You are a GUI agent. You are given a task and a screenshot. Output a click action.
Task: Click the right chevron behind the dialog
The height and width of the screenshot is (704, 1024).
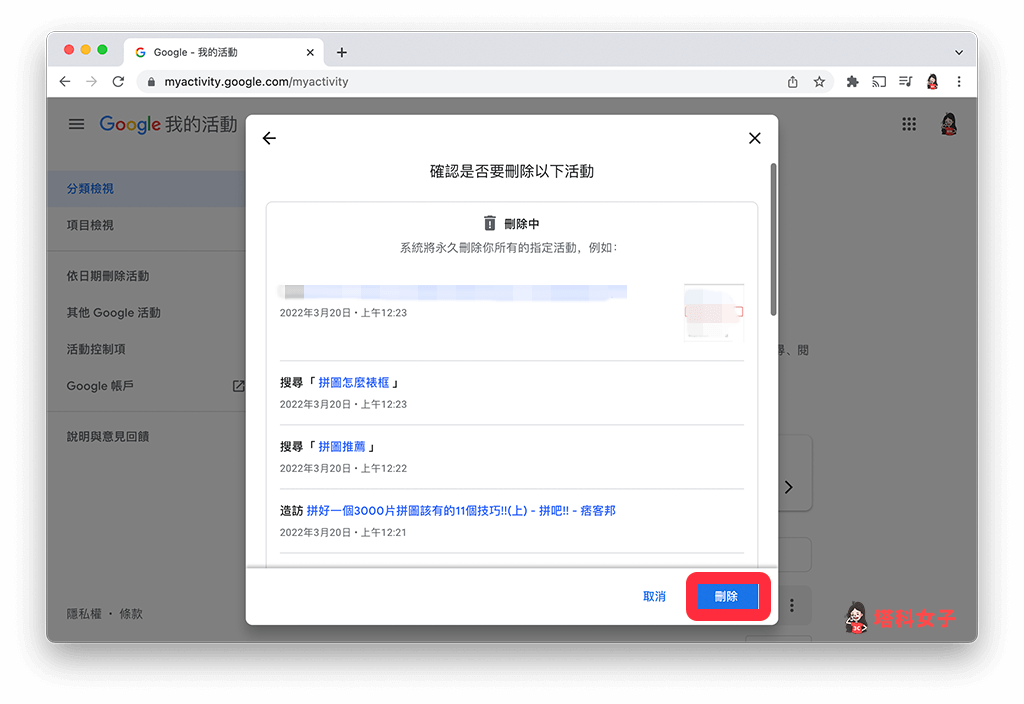[x=789, y=487]
